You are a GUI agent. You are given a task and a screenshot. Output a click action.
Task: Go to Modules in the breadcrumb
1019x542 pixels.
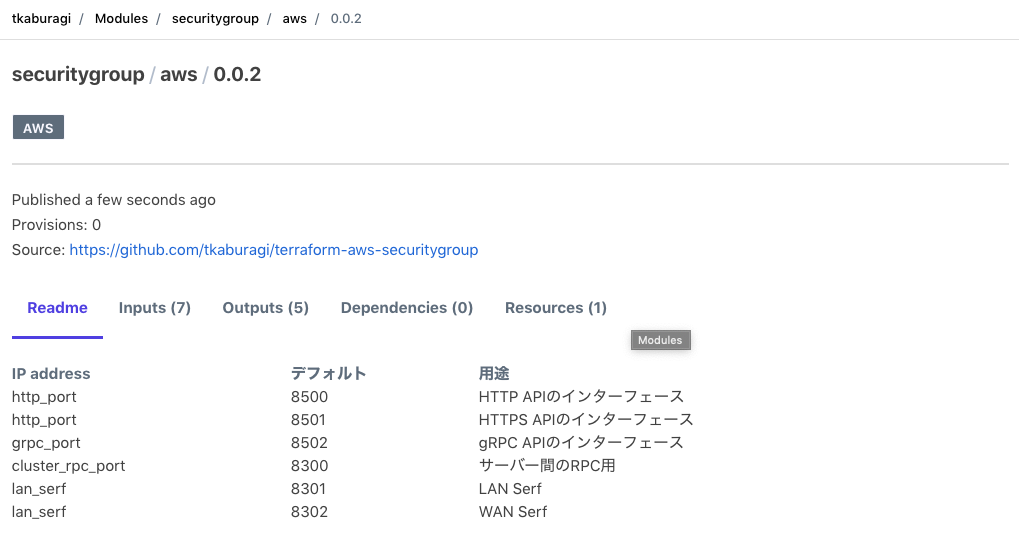(x=121, y=19)
